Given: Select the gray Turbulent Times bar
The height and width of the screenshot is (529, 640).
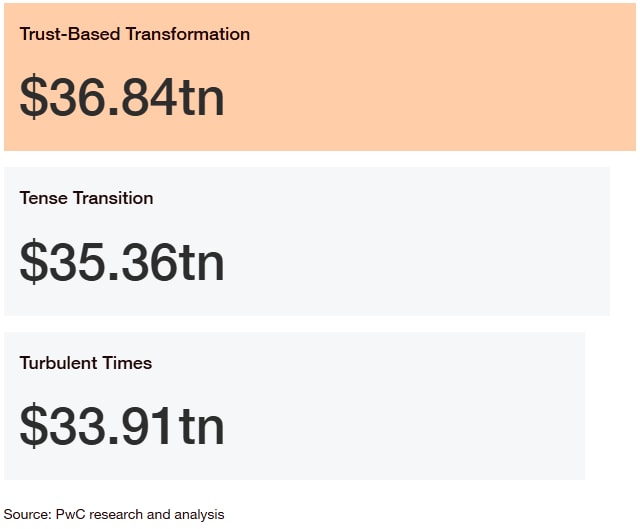Looking at the screenshot, I should point(294,406).
